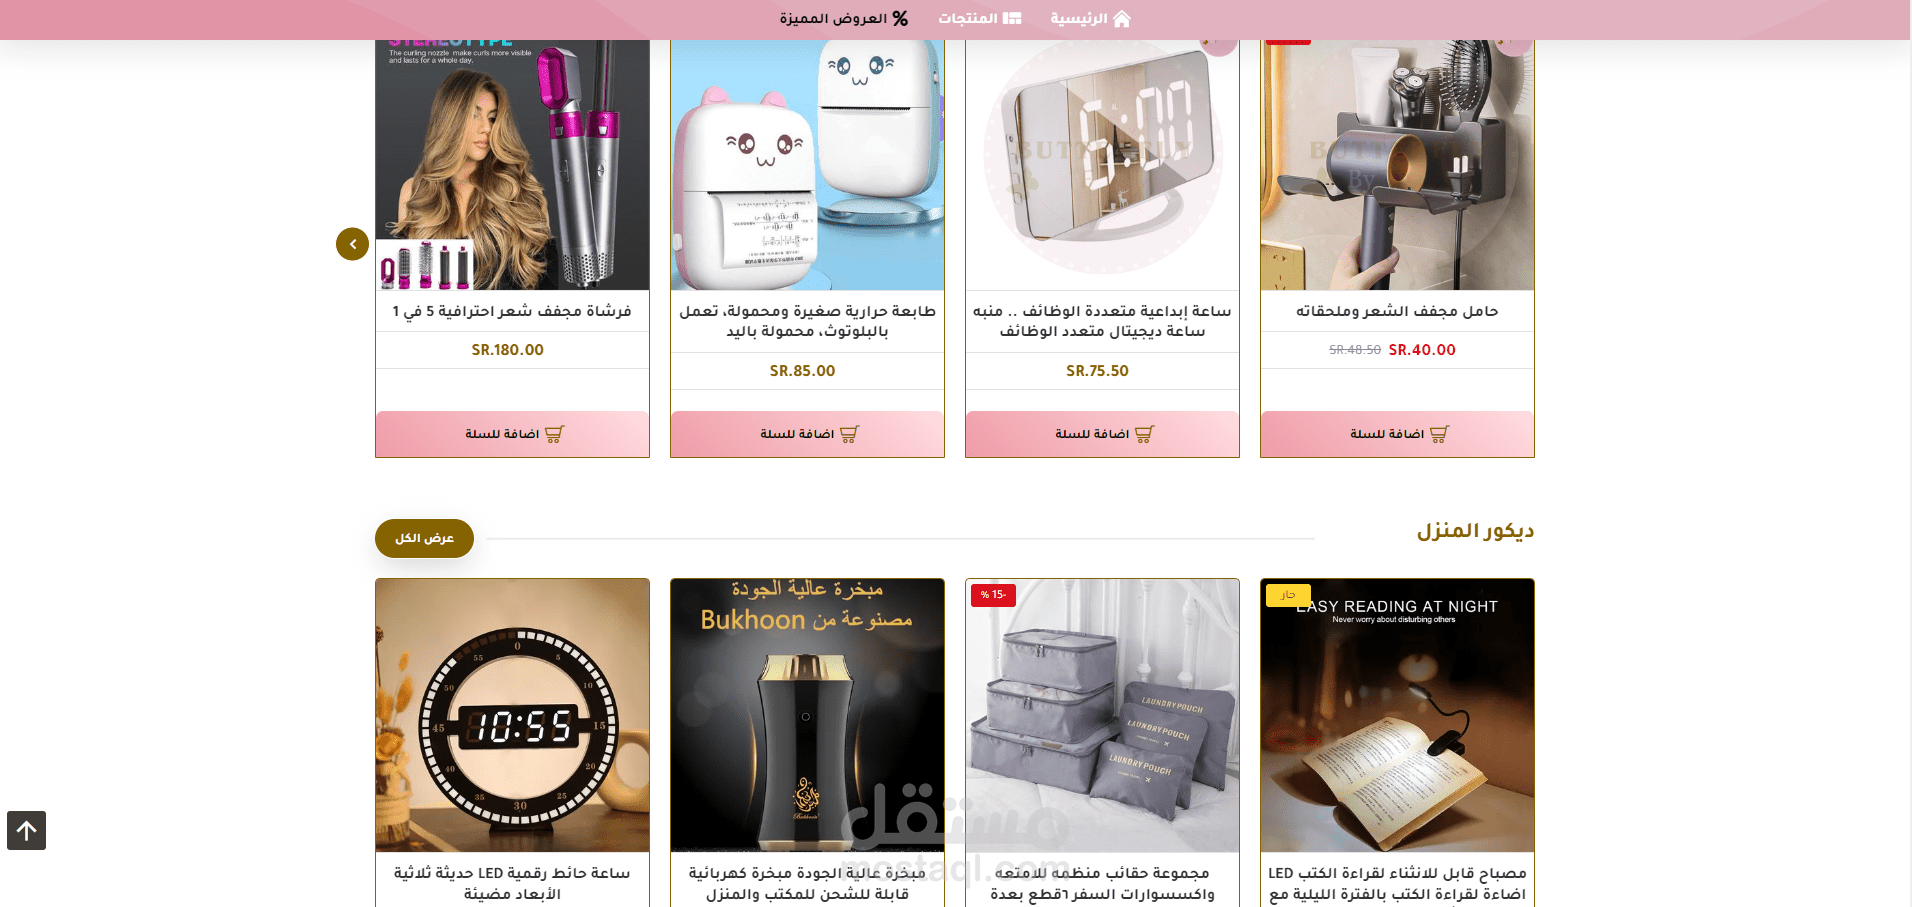Click the percent icon in navigation bar
Screen dimensions: 1912x907
[900, 19]
